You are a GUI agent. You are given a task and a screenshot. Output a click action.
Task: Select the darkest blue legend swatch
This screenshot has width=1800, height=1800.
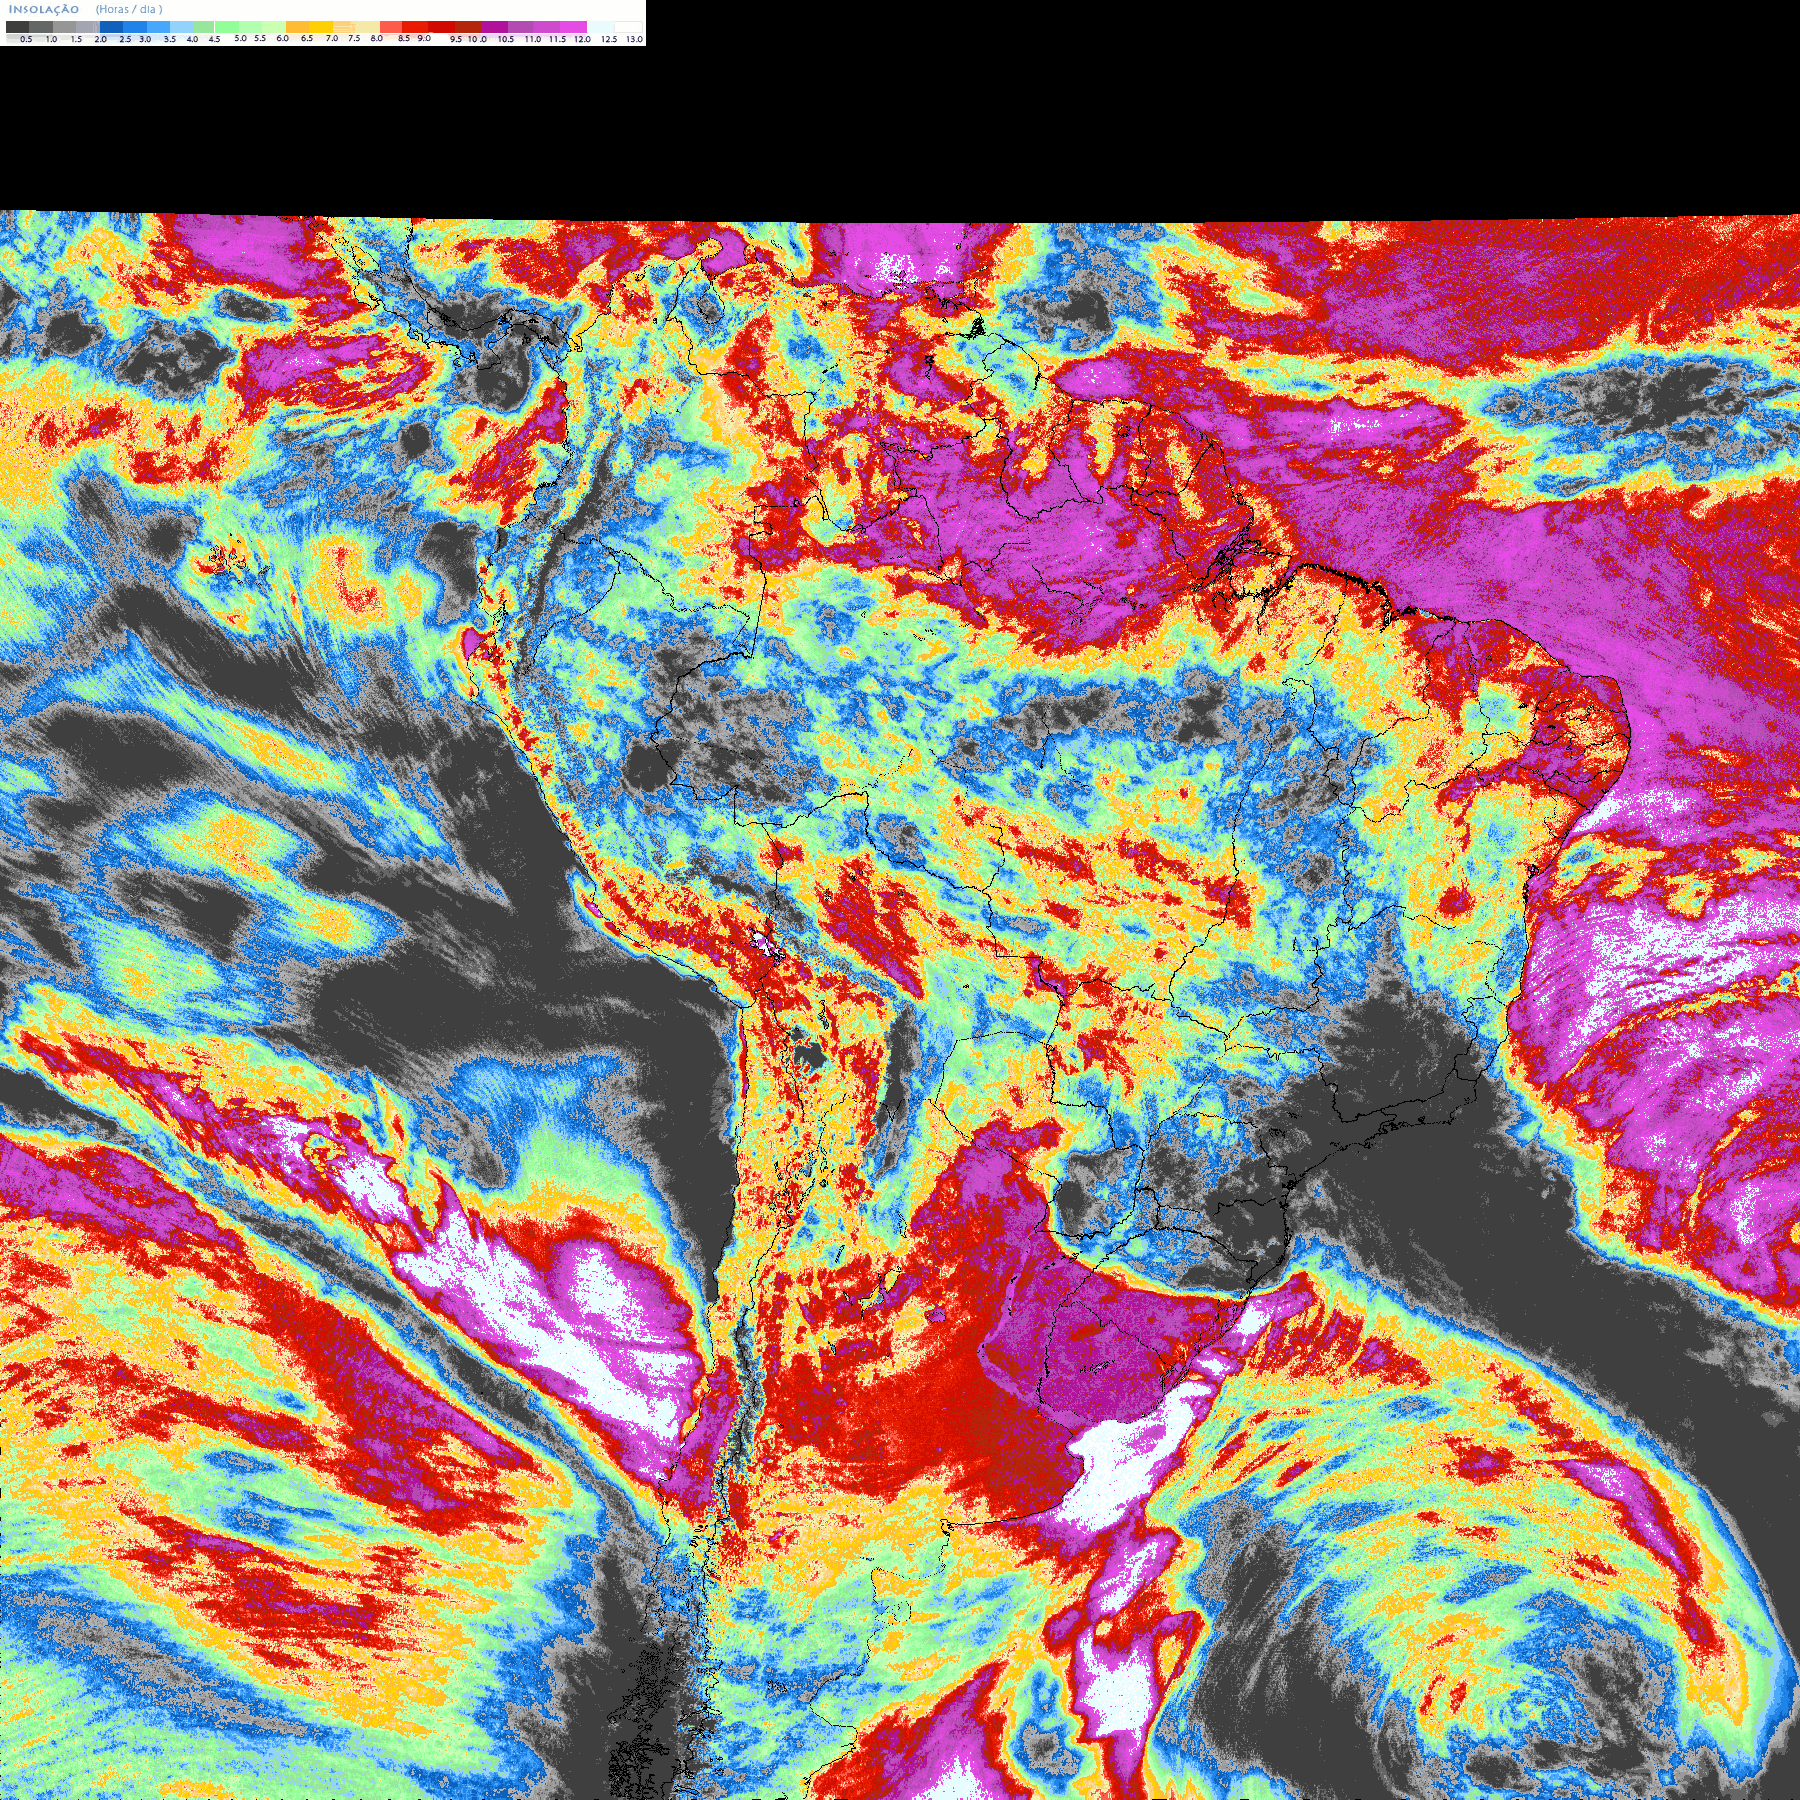coord(111,27)
